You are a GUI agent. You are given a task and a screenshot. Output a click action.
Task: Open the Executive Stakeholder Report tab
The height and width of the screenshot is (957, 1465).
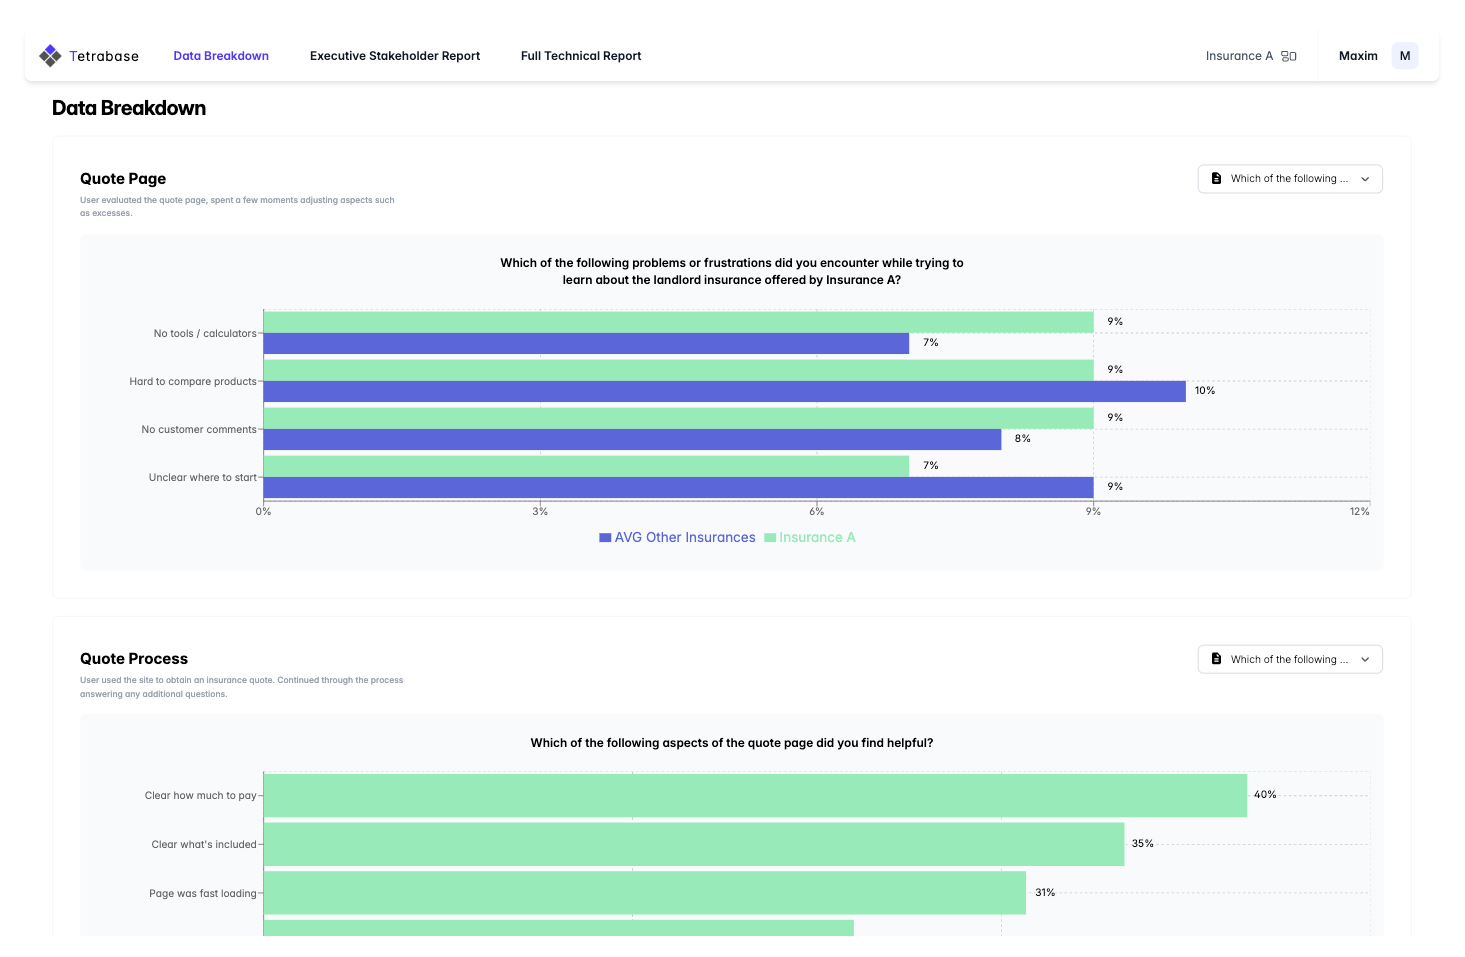[x=395, y=56]
